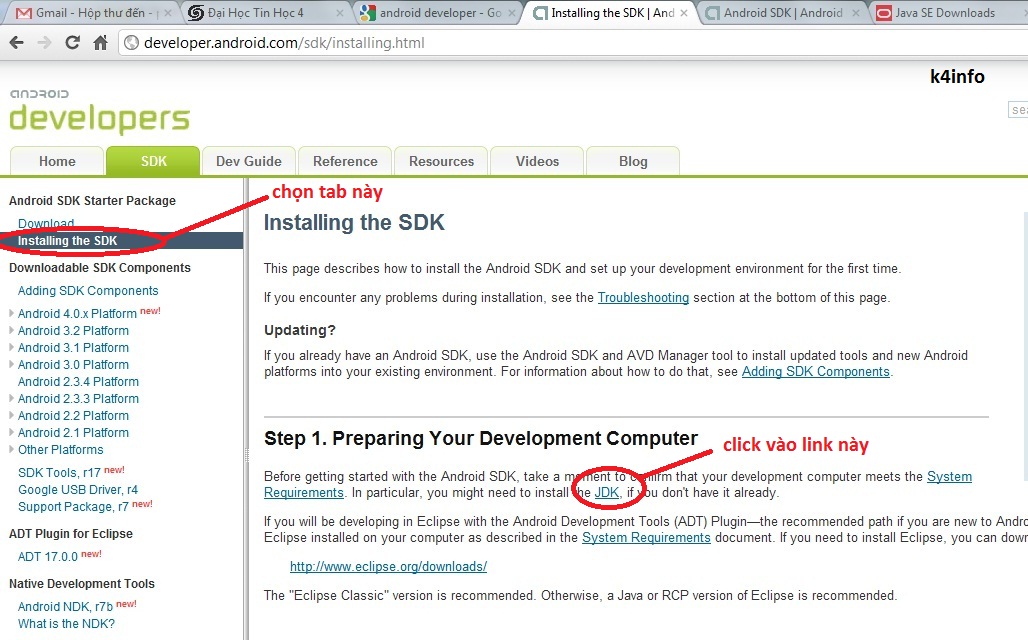Expand the Android 3.0 Platform item
Image resolution: width=1028 pixels, height=640 pixels.
pyautogui.click(x=11, y=364)
